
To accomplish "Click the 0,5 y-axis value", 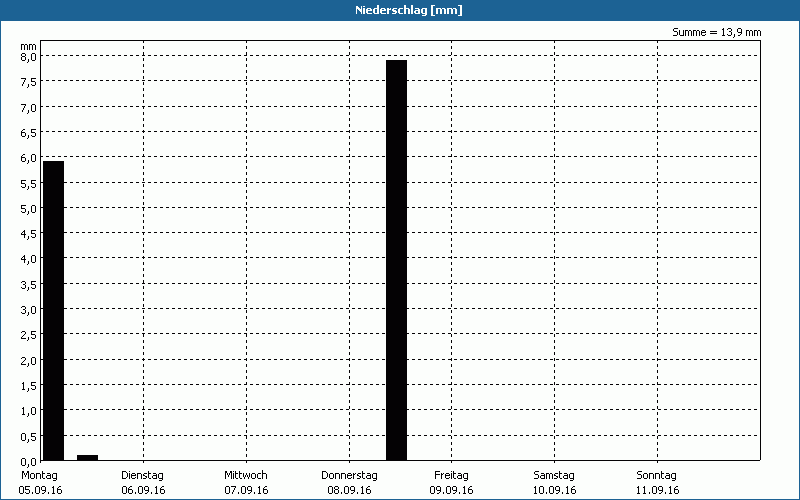I will click(29, 437).
